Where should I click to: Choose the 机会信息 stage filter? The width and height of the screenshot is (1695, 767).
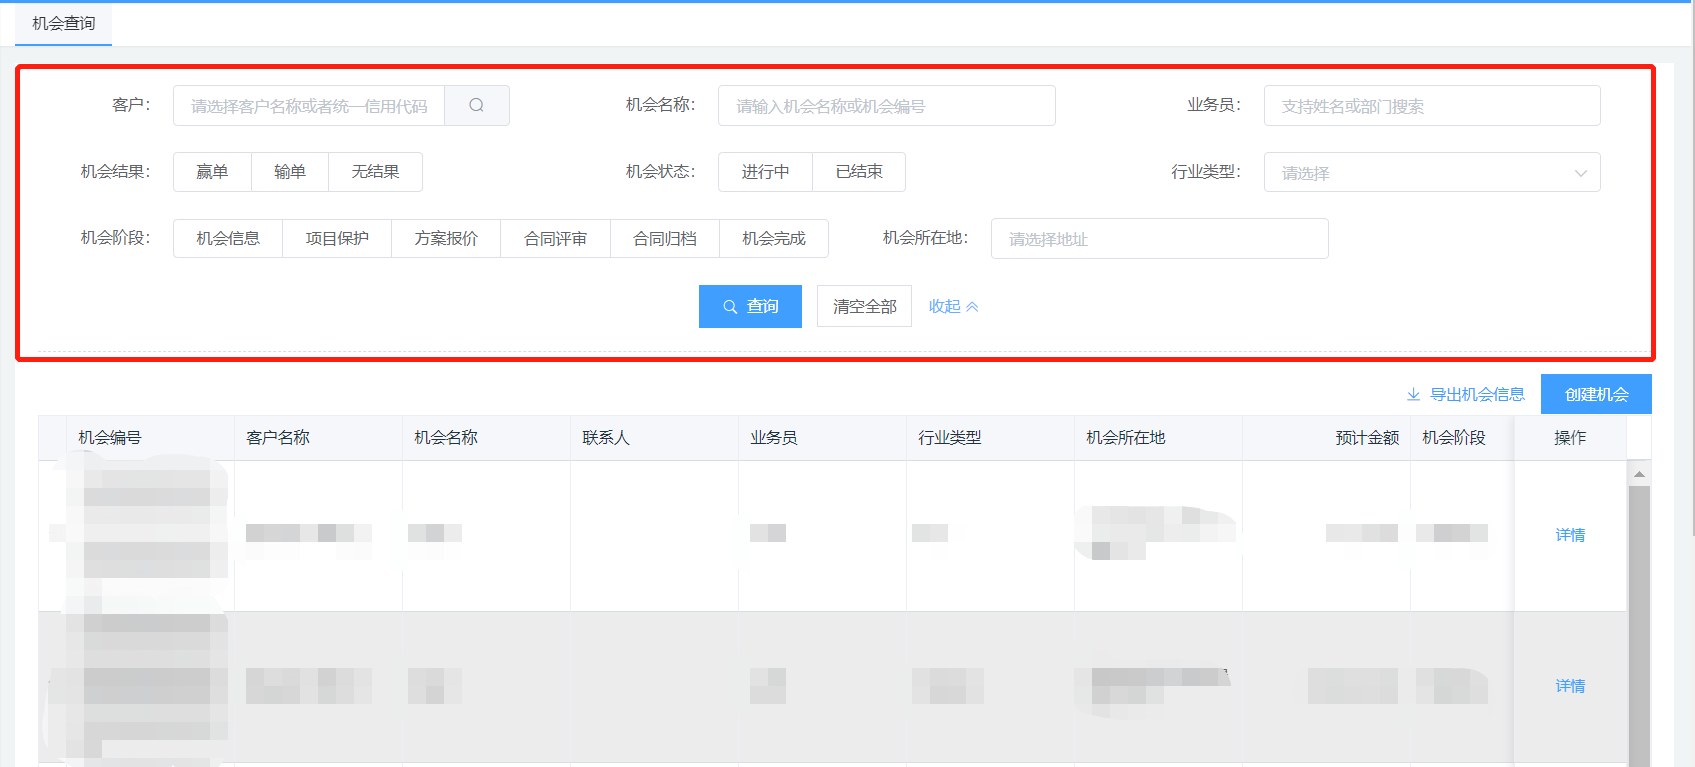pos(228,239)
